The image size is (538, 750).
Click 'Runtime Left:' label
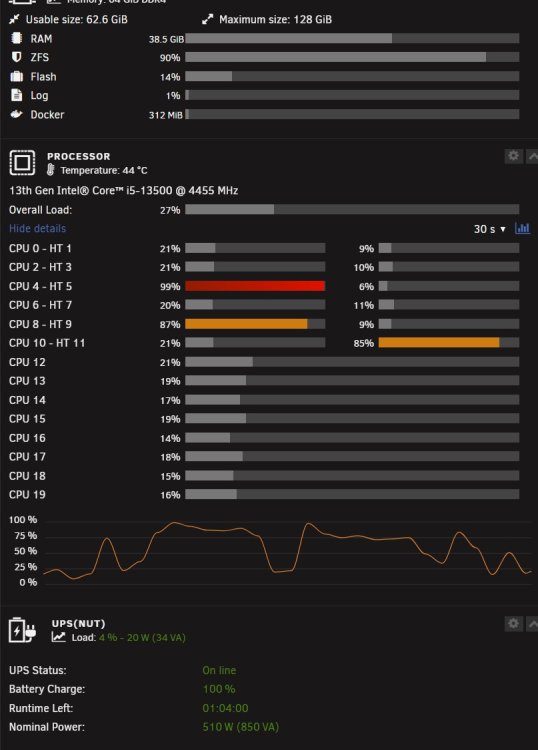click(41, 708)
